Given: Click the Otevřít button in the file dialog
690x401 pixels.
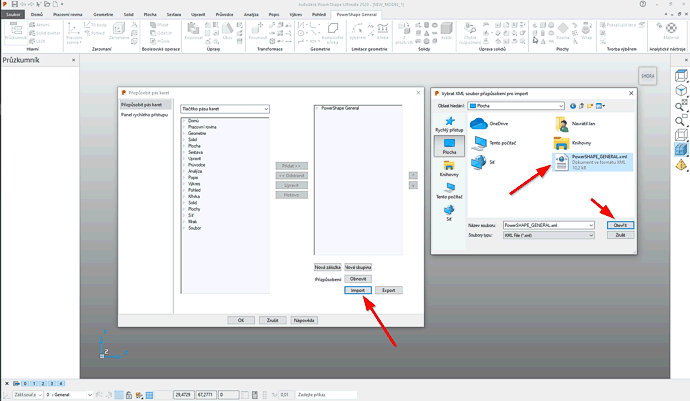Looking at the screenshot, I should pyautogui.click(x=620, y=225).
